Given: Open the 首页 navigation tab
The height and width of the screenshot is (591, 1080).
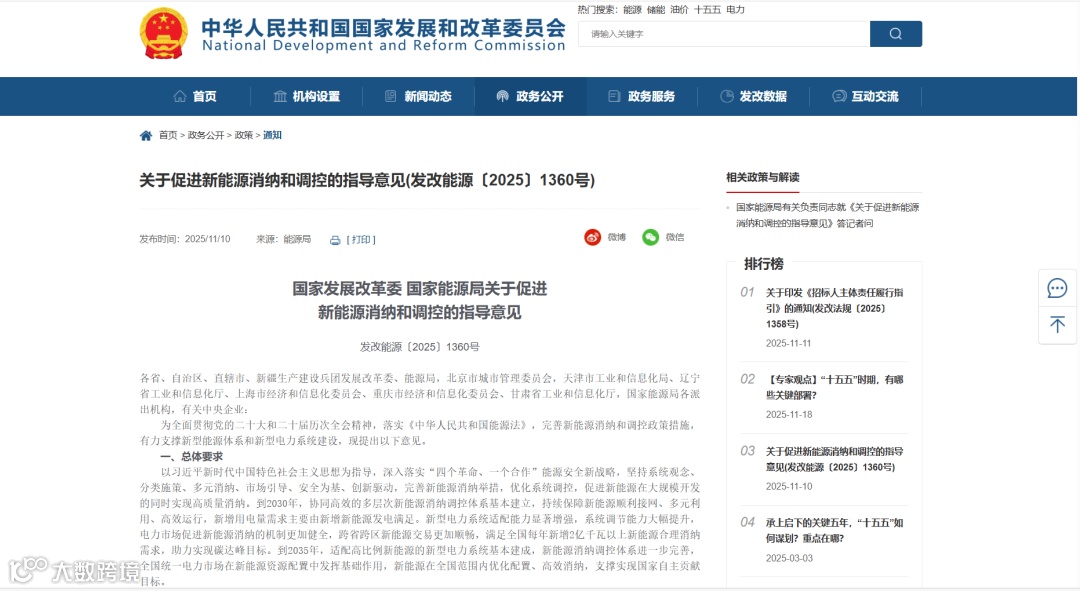Looking at the screenshot, I should (x=195, y=96).
